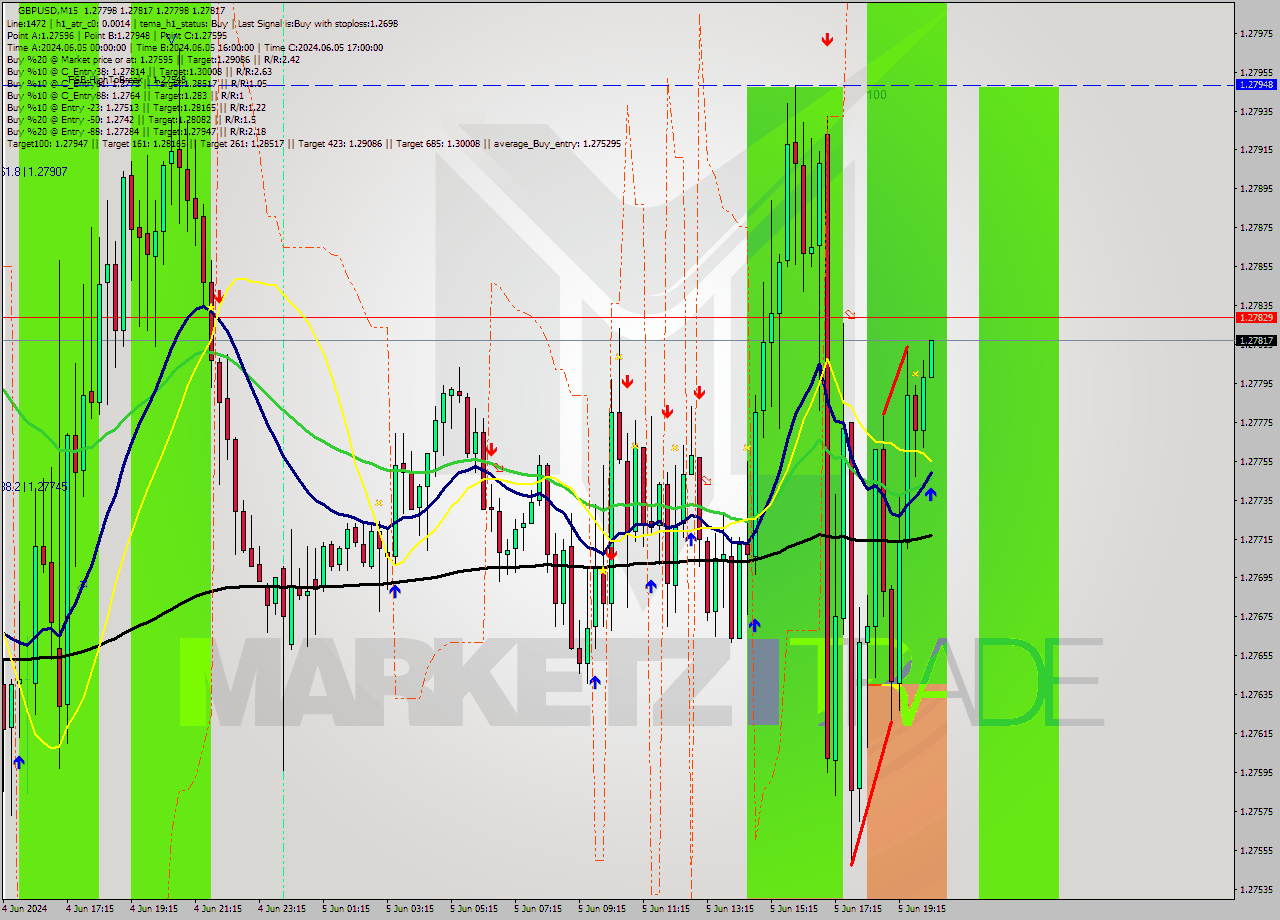Click the blue up arrow at the bottom-left candle
1280x920 pixels.
click(x=18, y=761)
